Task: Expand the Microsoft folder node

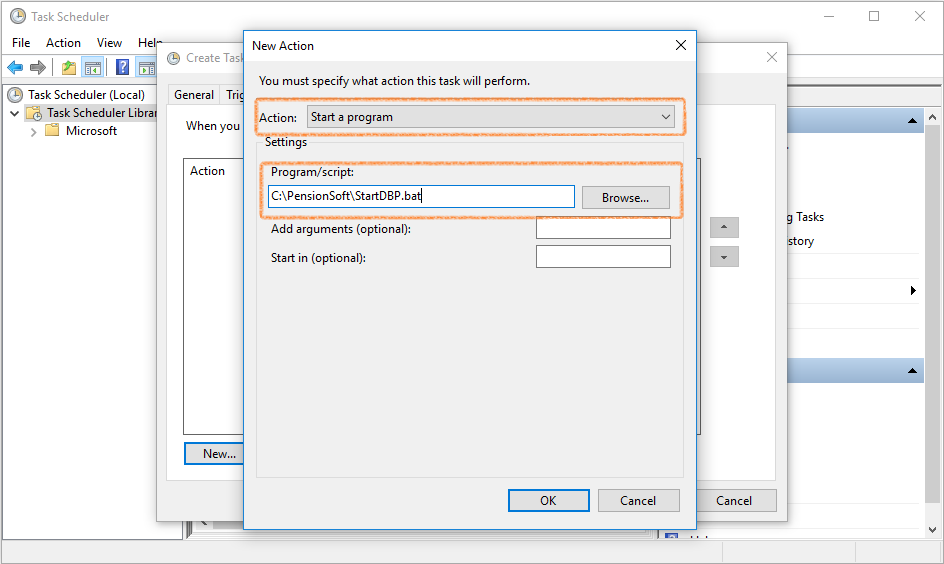Action: pos(33,131)
